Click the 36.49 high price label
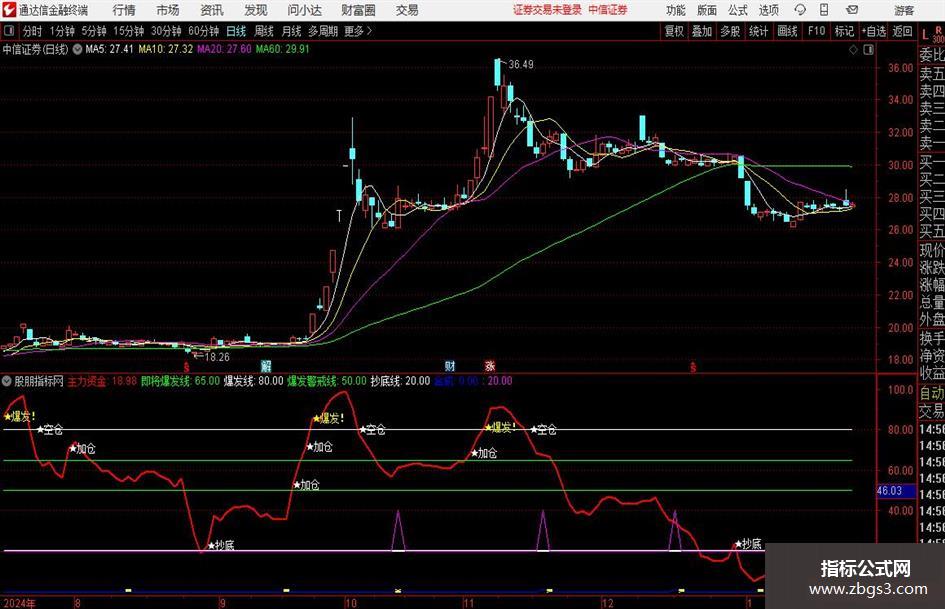Viewport: 945px width, 609px height. 521,64
